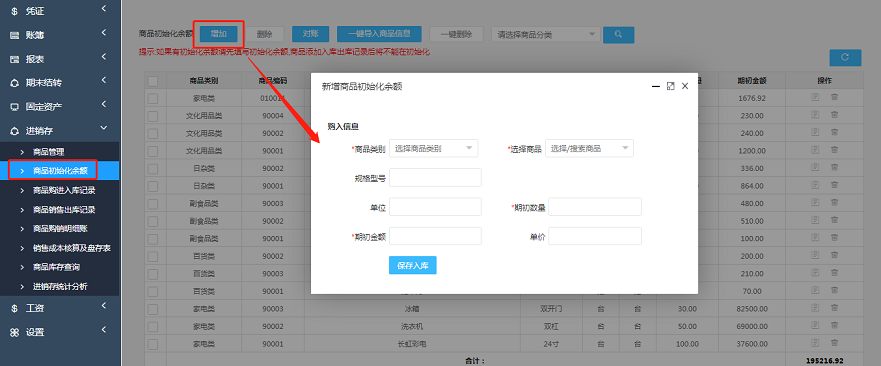This screenshot has height=366, width=881.
Task: Click edit icon in the 200.00 row
Action: (815, 255)
